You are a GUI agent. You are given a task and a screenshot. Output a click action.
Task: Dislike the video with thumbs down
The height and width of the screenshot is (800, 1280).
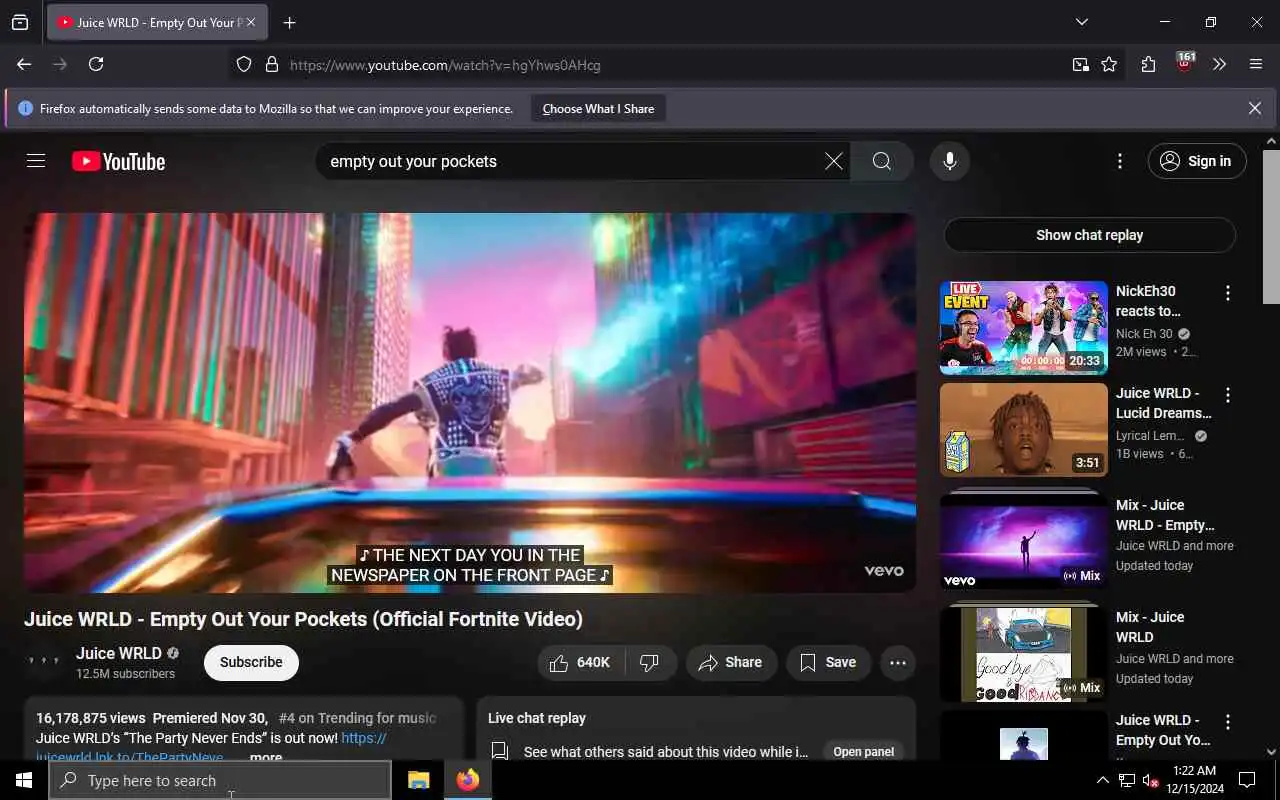point(650,662)
